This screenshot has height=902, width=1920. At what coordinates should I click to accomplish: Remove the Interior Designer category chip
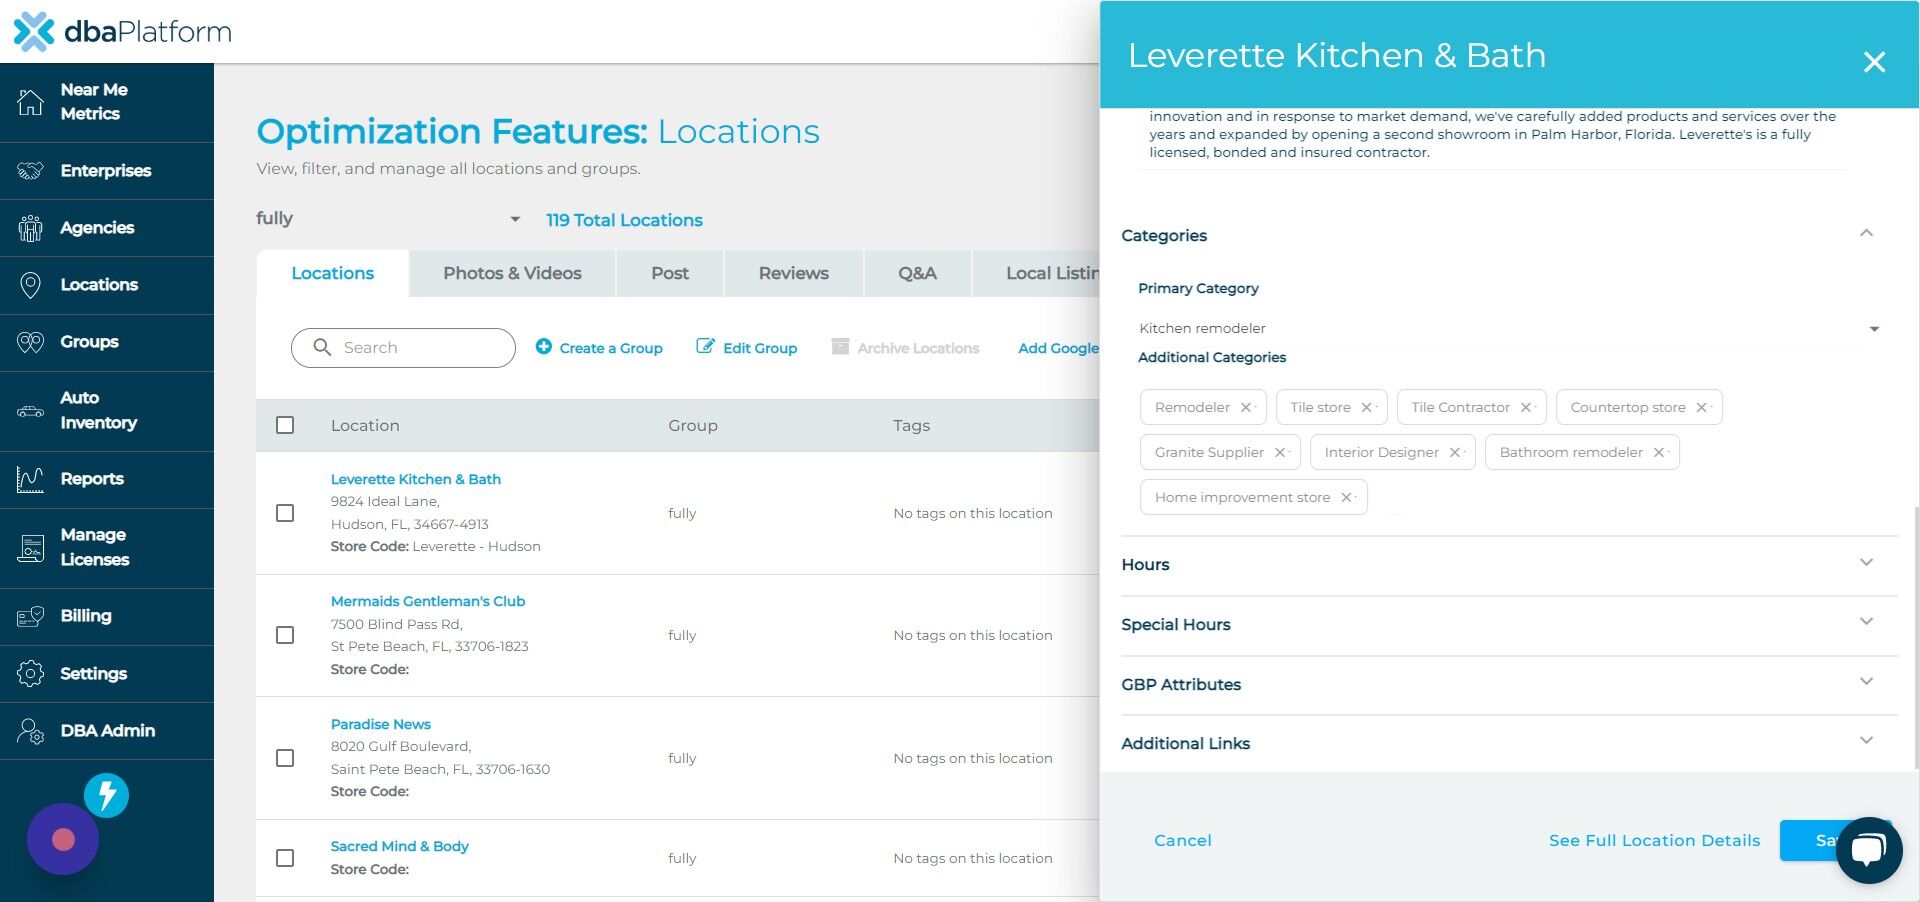coord(1455,452)
